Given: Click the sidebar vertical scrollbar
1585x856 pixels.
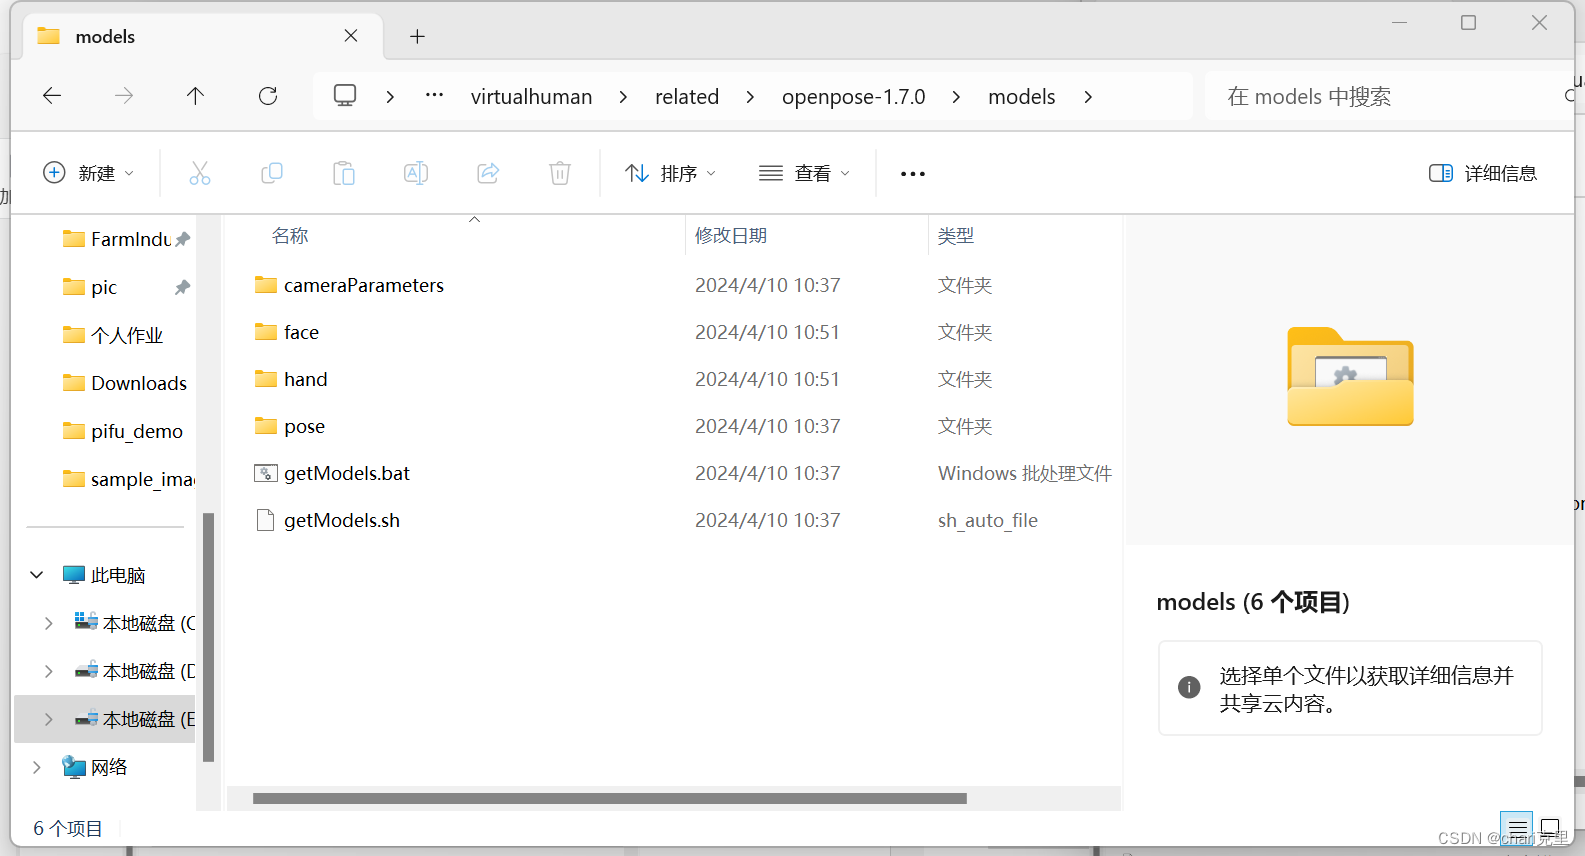Looking at the screenshot, I should click(208, 637).
